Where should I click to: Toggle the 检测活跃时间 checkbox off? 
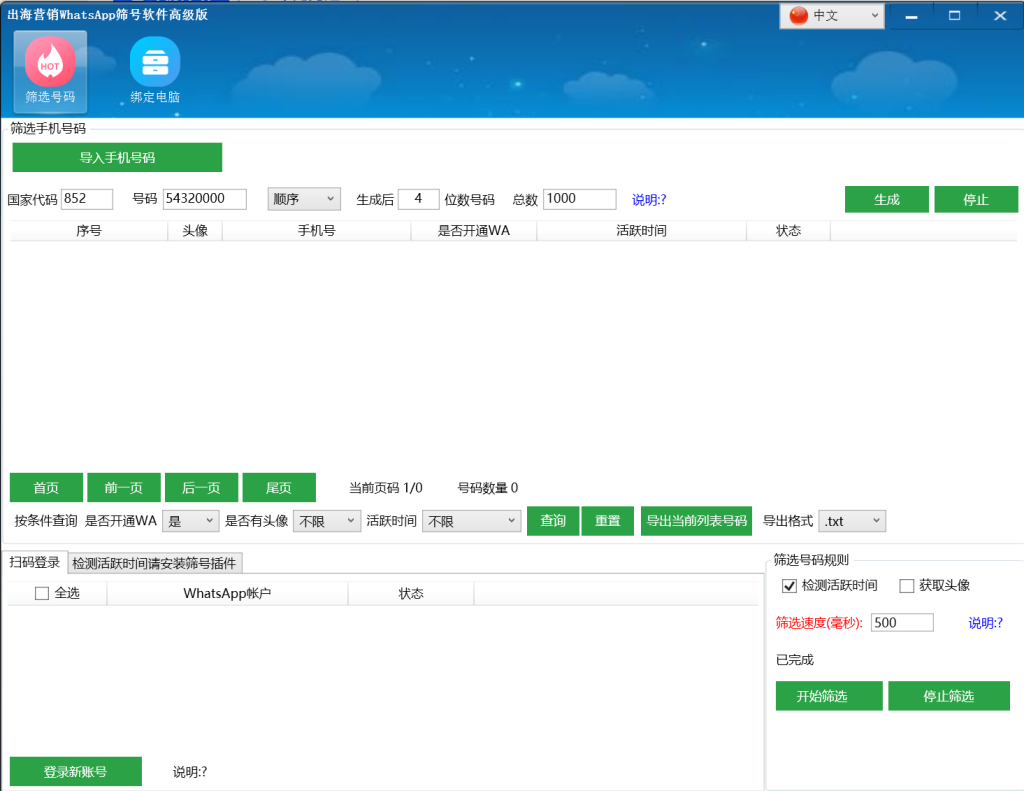point(789,585)
